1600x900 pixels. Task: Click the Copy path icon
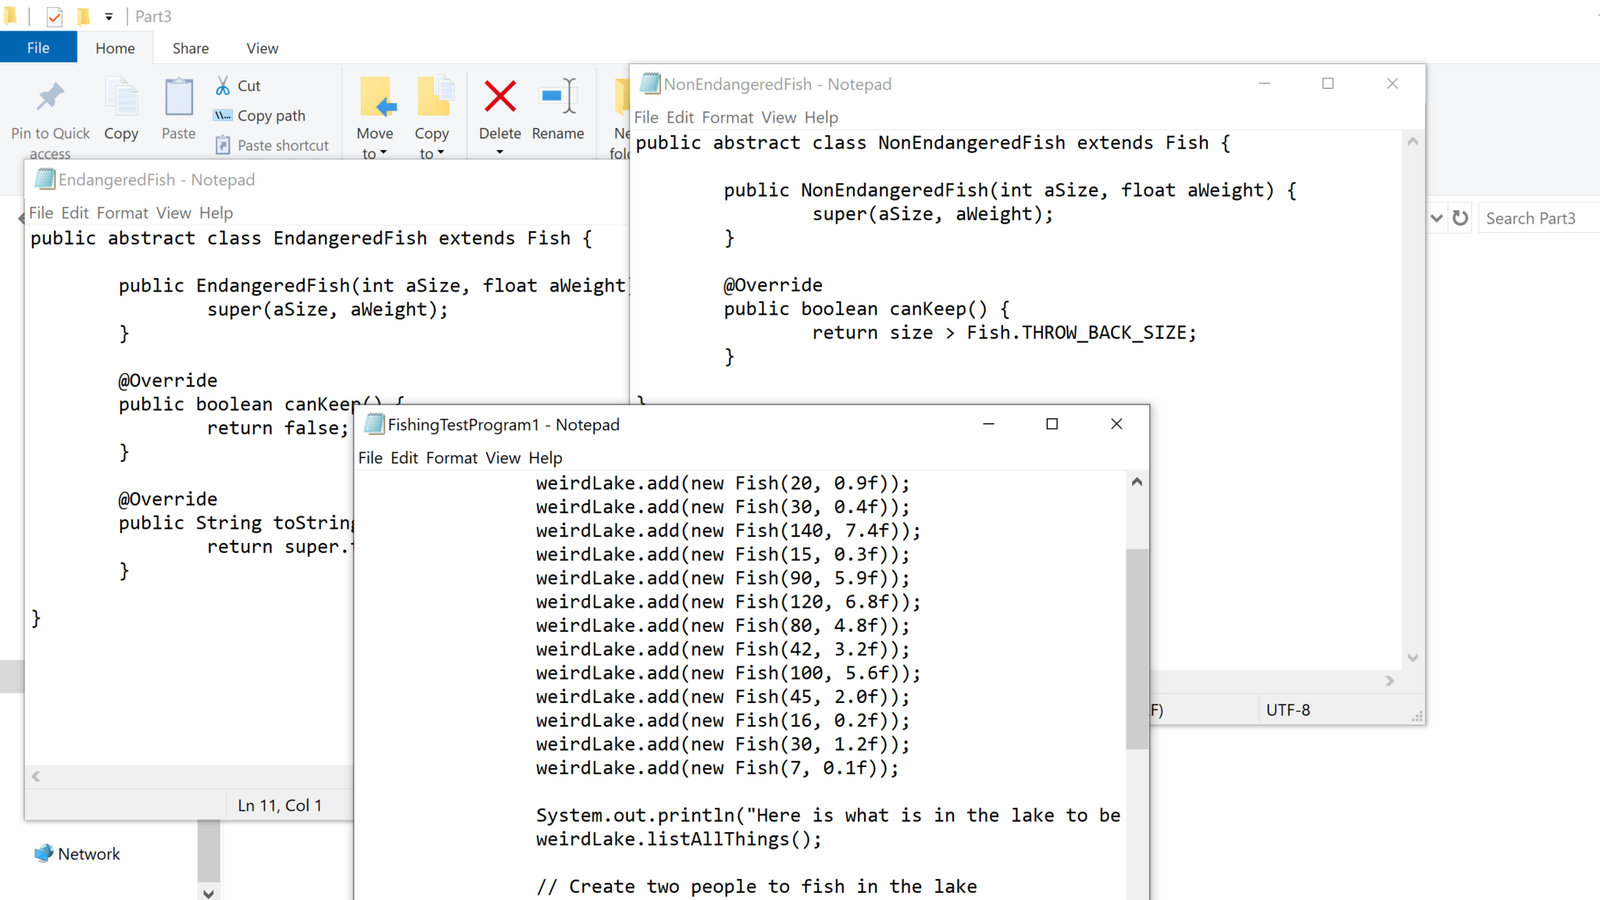coord(223,116)
